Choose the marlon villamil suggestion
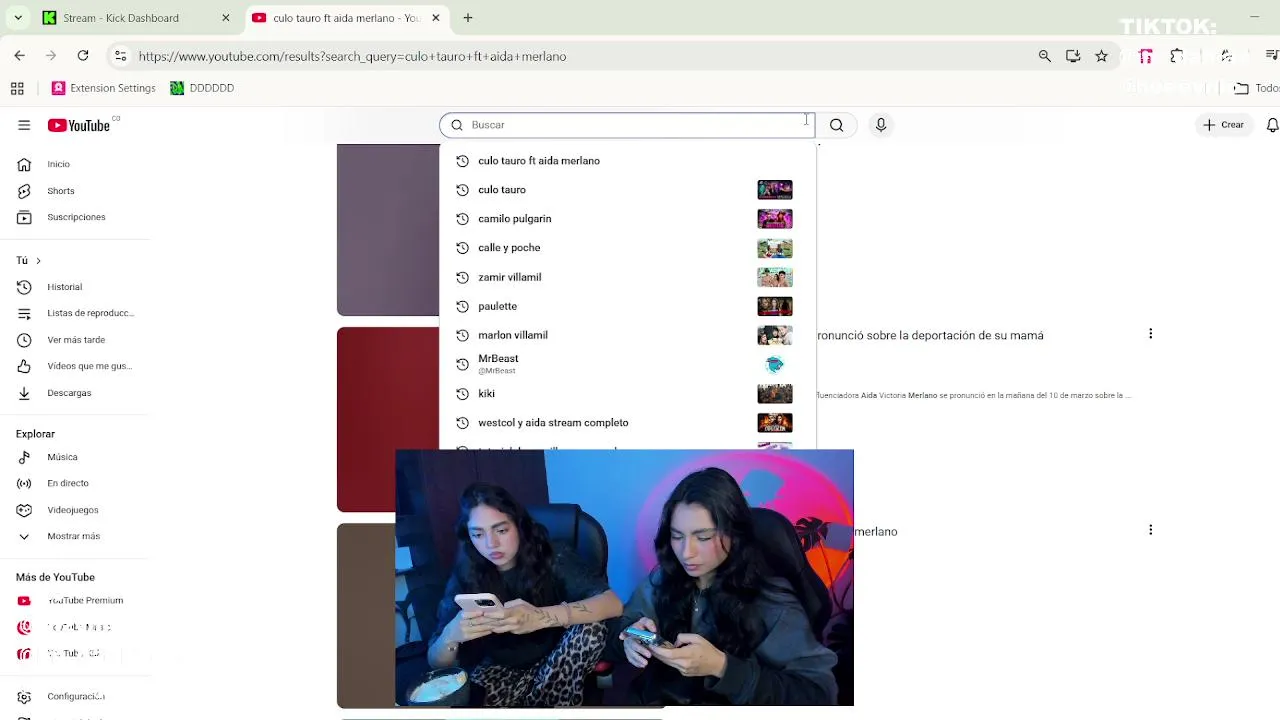This screenshot has height=720, width=1280. [x=627, y=335]
